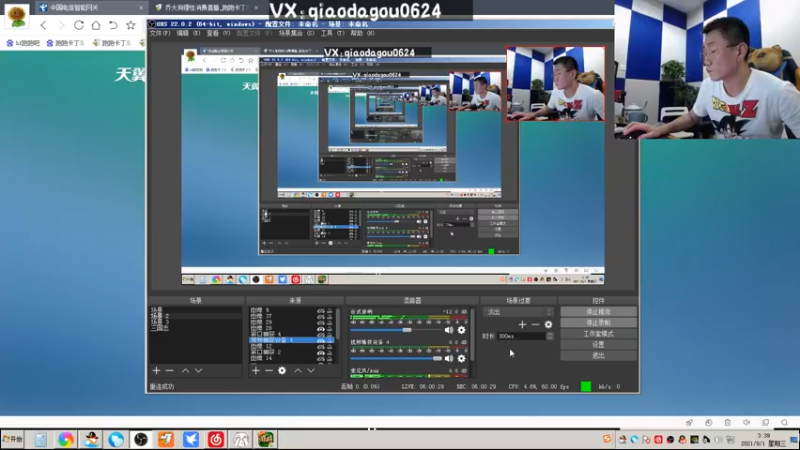Click the browser undo-close arrow icon
The width and height of the screenshot is (800, 450).
tap(113, 25)
